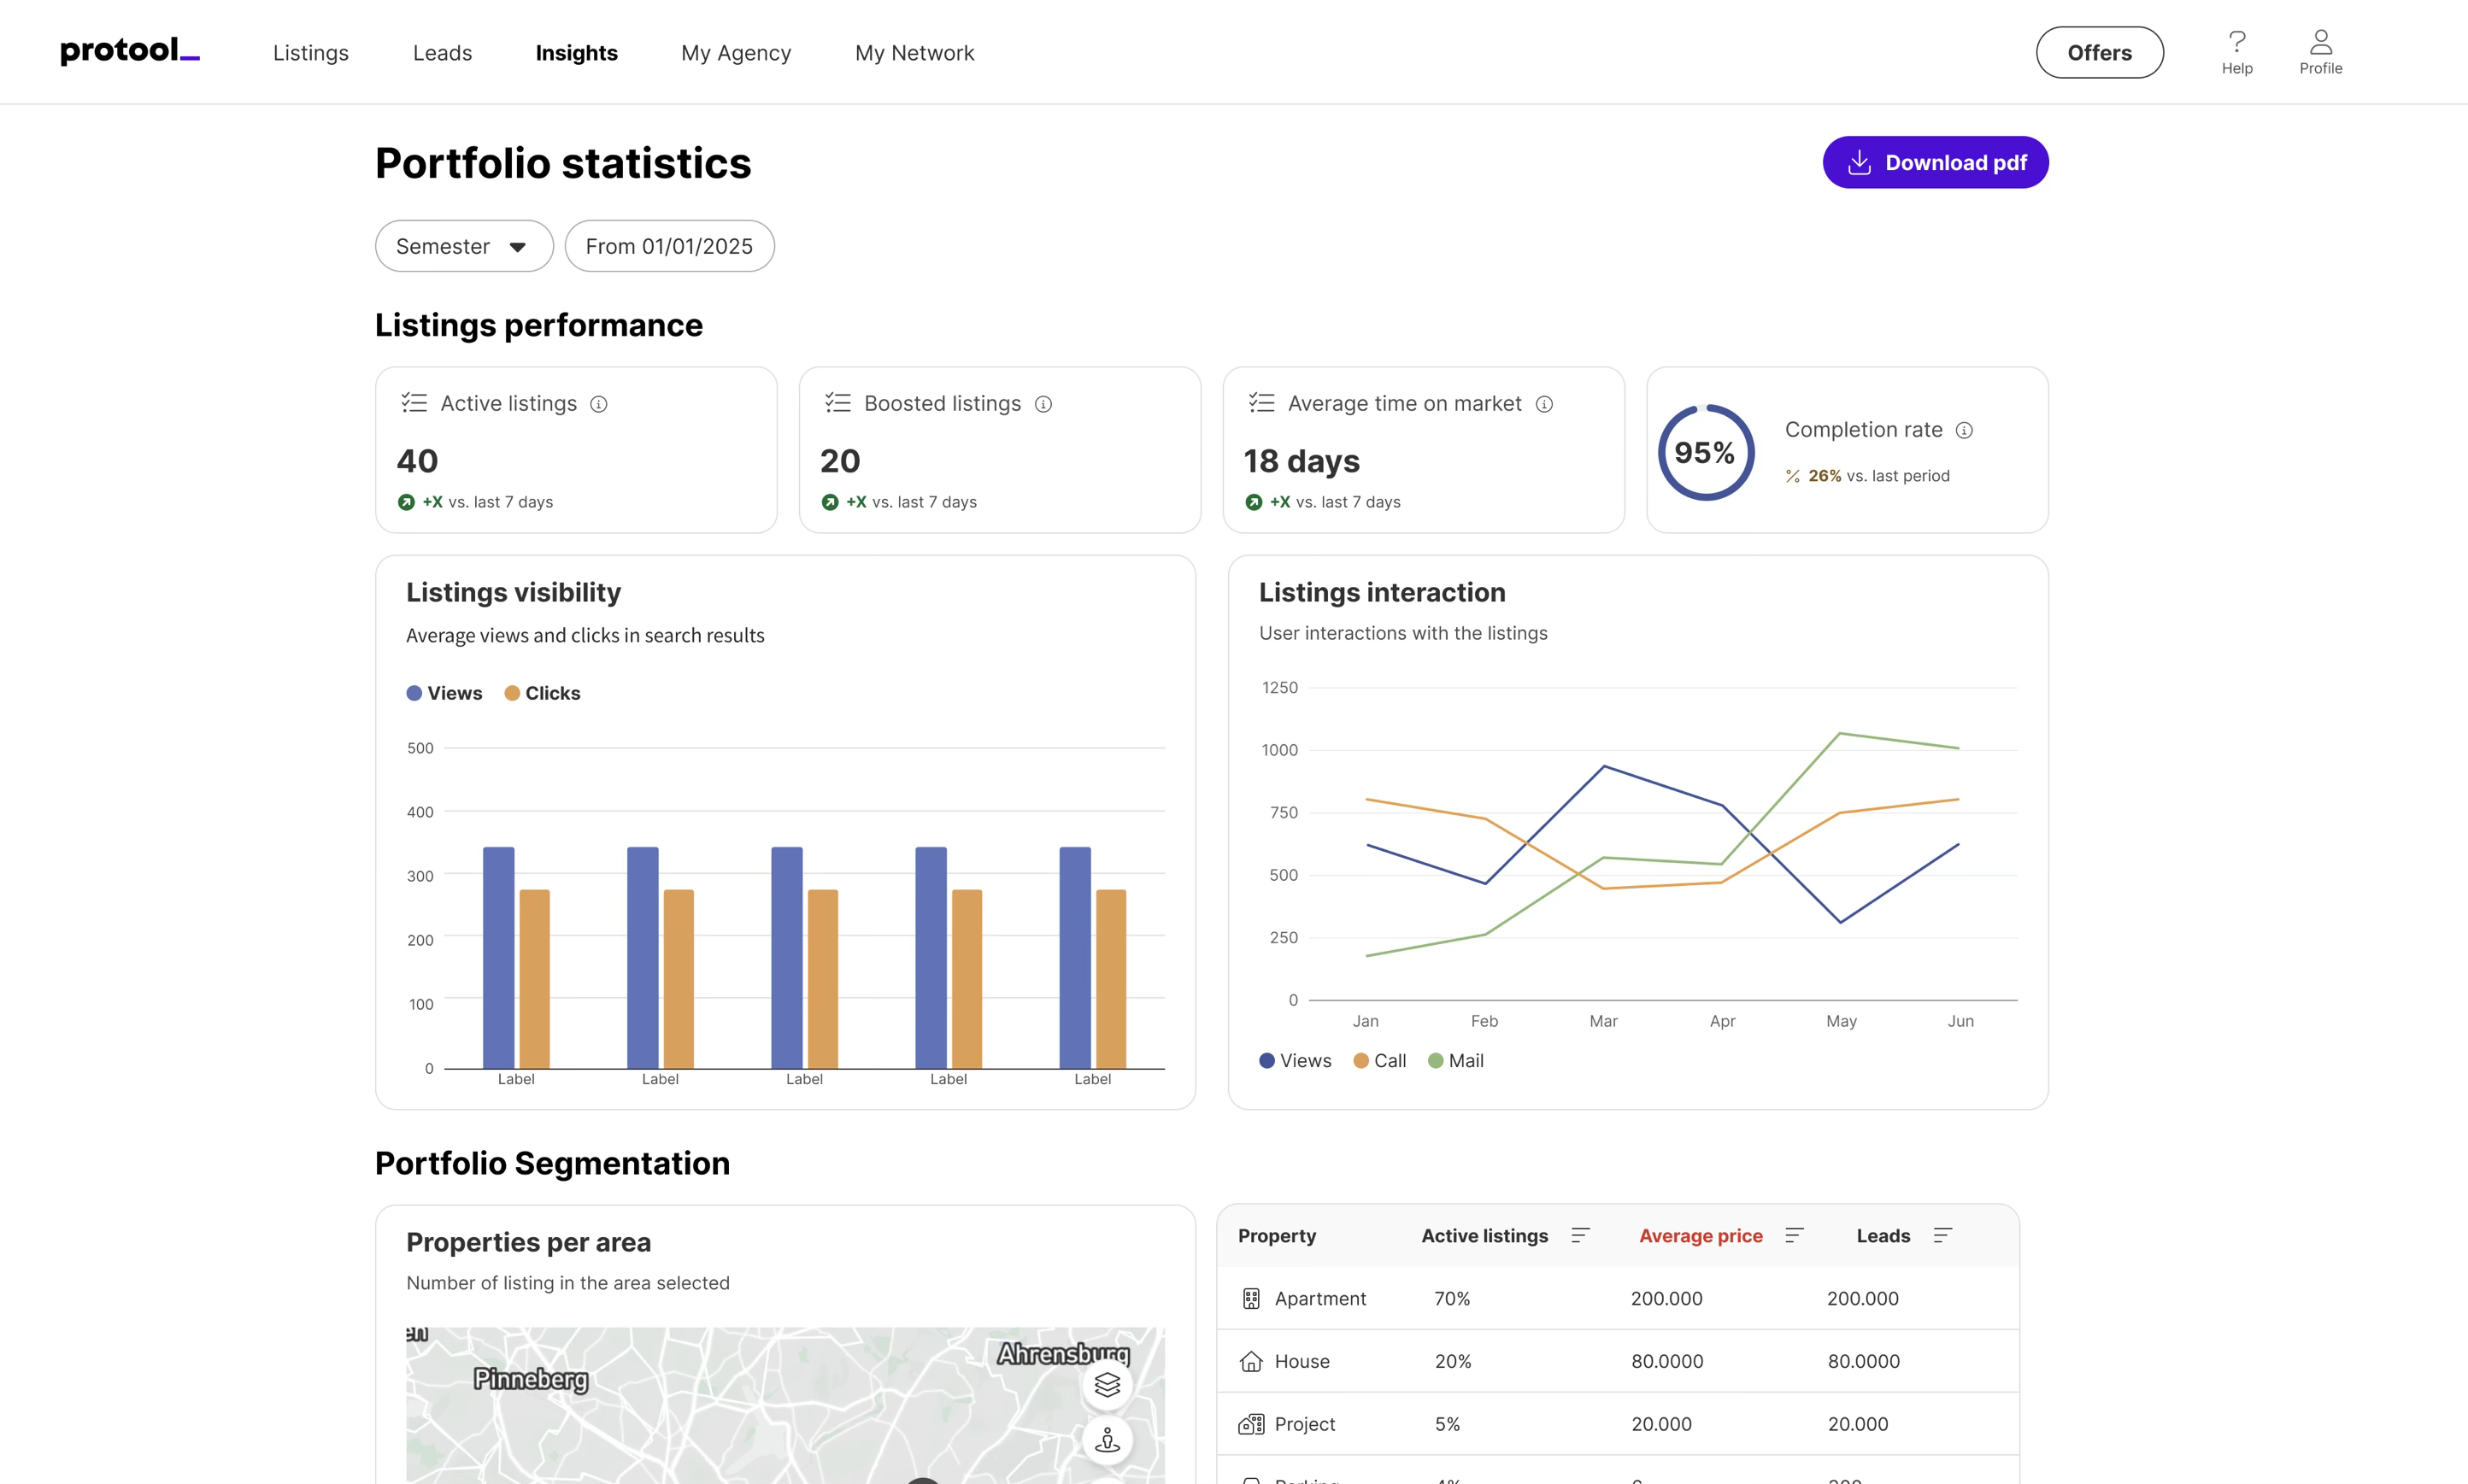2468x1484 pixels.
Task: Toggle the Views series in Listings visibility legend
Action: [444, 693]
